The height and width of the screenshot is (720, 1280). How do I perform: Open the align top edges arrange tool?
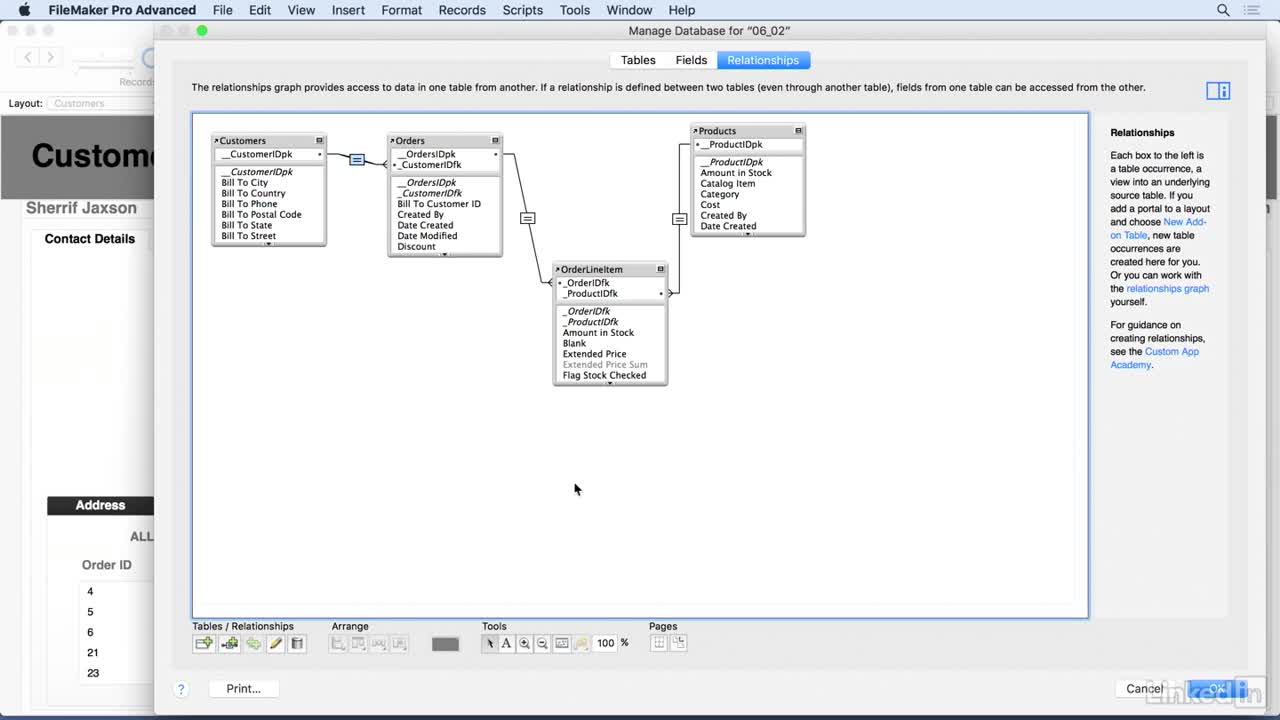pyautogui.click(x=358, y=644)
